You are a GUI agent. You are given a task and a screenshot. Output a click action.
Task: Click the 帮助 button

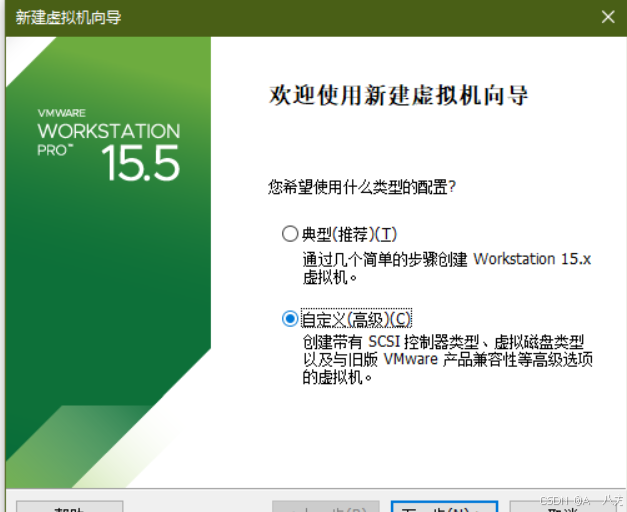click(69, 507)
